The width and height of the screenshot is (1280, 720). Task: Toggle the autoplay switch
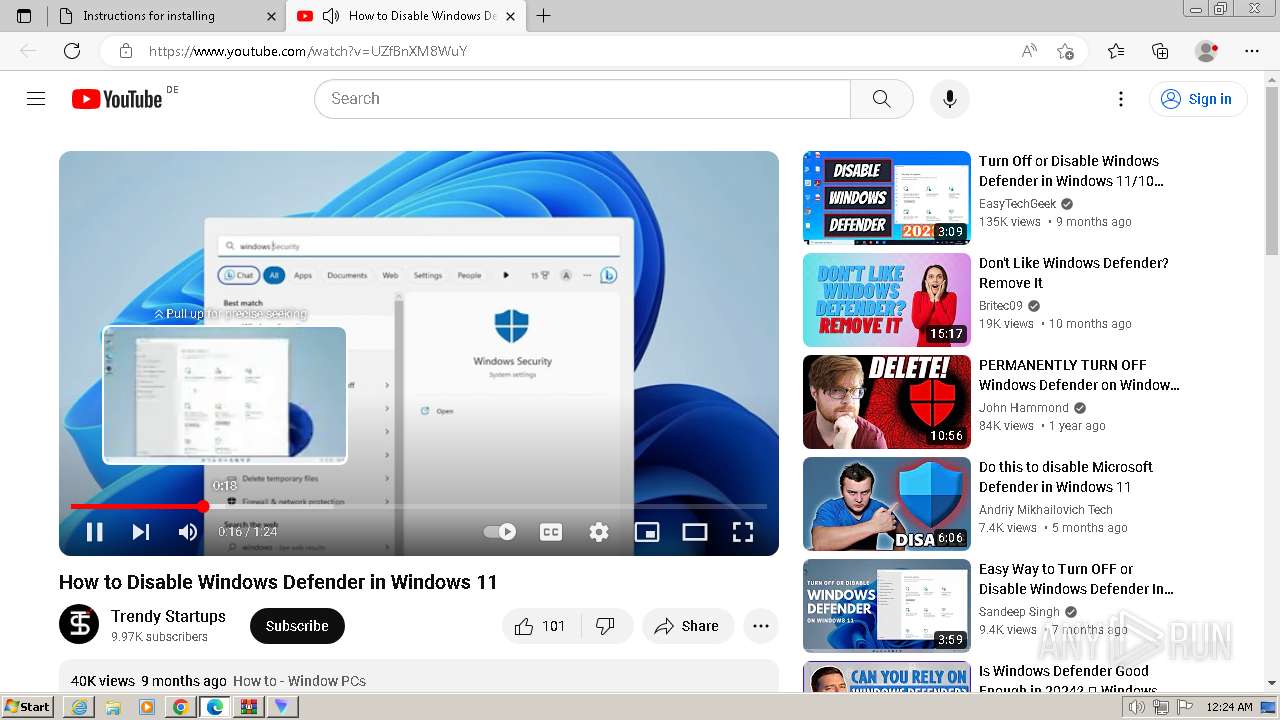500,532
